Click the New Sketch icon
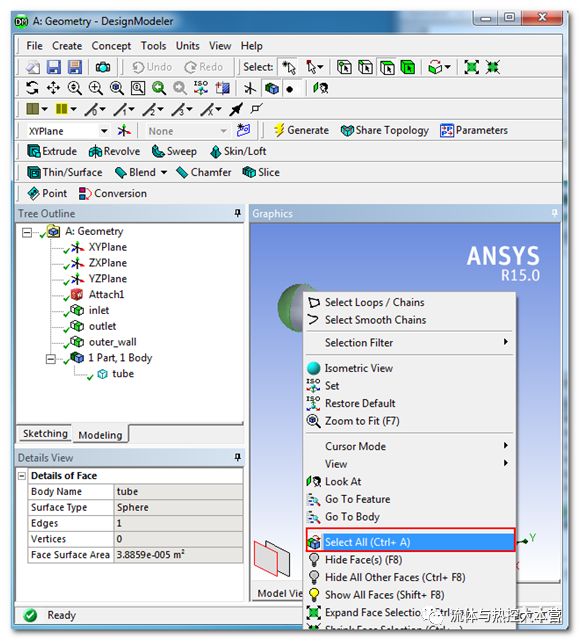The image size is (580, 641). point(244,130)
